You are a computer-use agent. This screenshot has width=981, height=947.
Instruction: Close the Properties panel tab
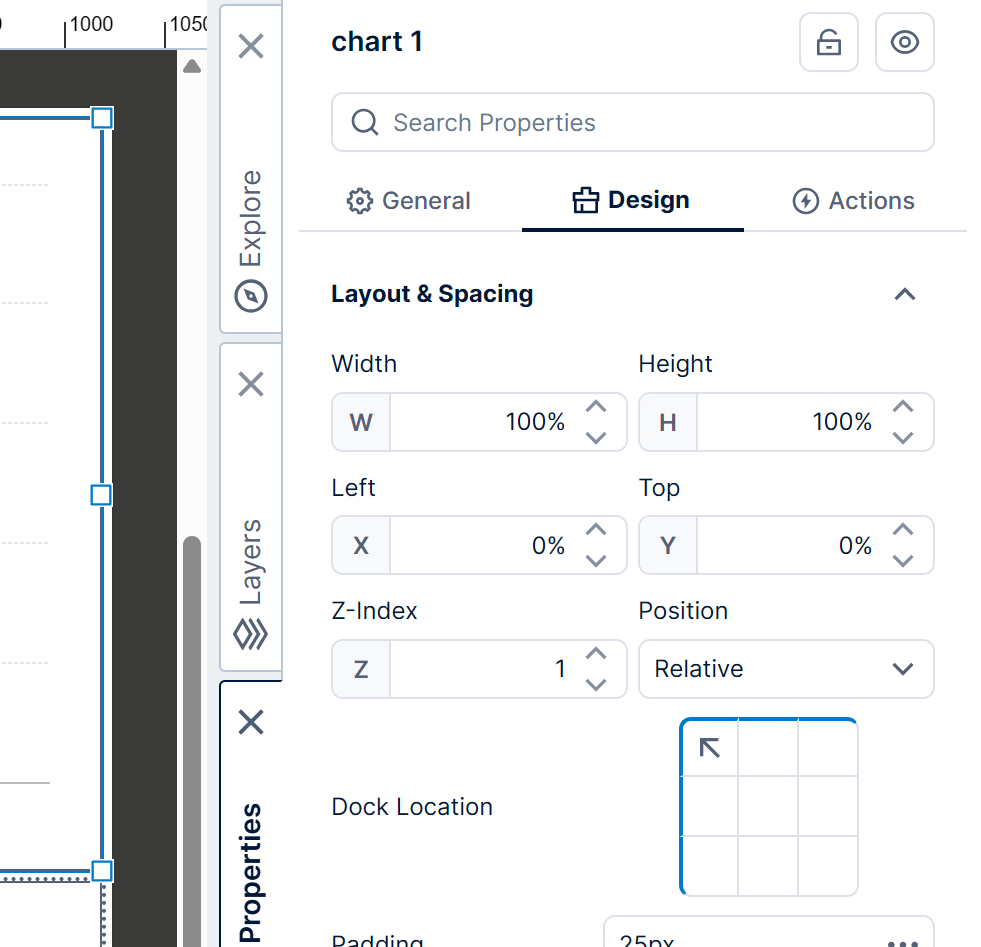[x=251, y=722]
